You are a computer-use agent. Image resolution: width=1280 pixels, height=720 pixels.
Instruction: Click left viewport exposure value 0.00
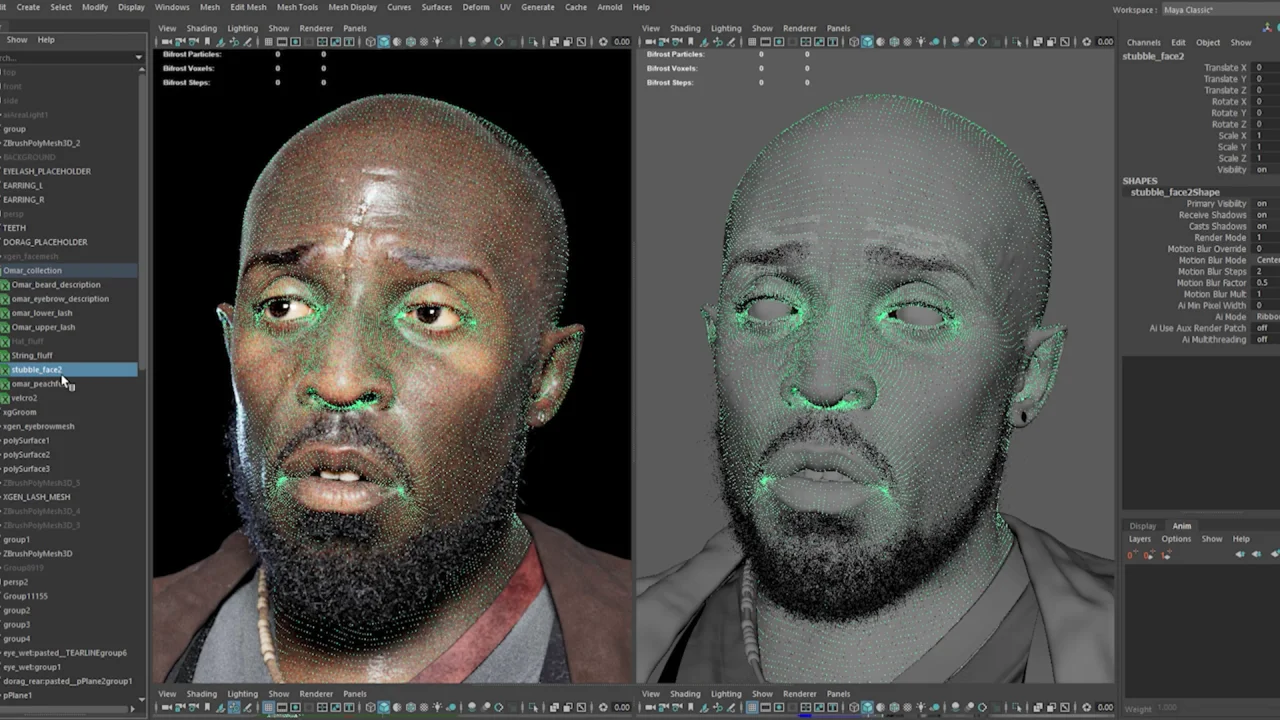622,41
